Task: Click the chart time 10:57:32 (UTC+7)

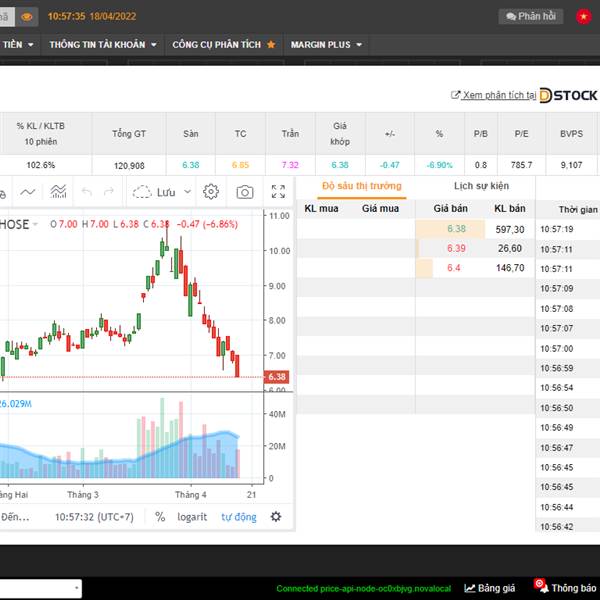Action: tap(94, 517)
